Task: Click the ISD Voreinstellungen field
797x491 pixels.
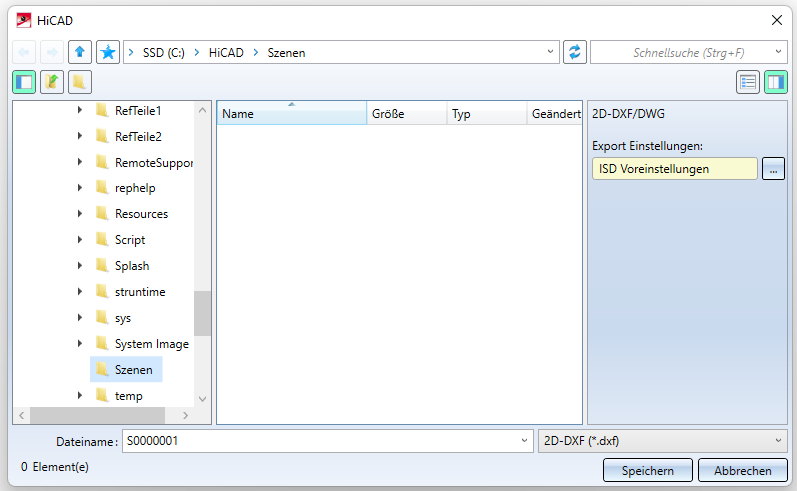Action: (675, 169)
